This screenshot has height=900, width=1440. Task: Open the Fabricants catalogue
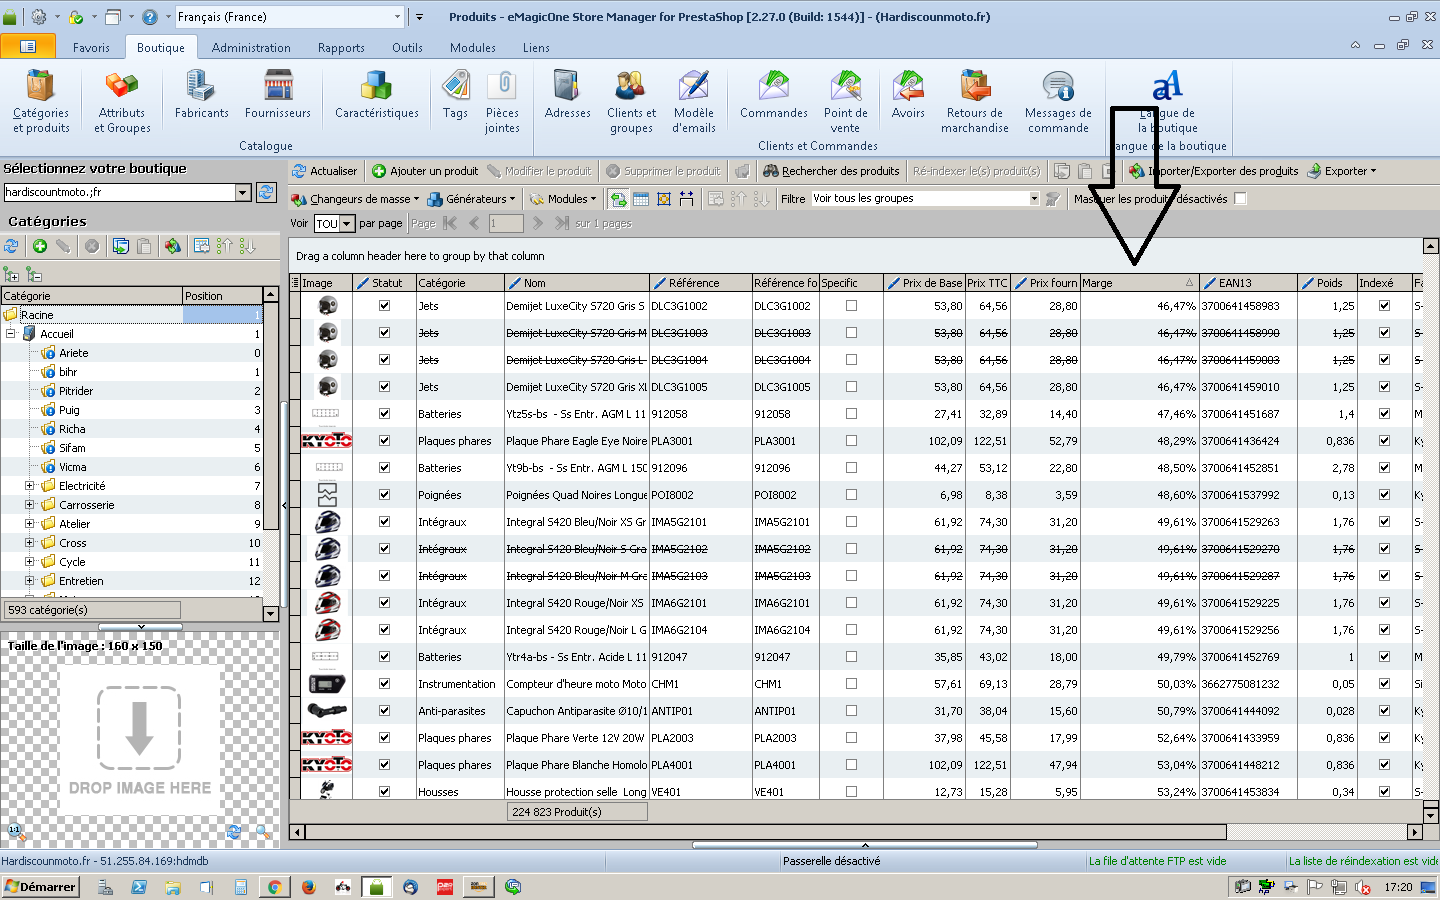tap(201, 95)
